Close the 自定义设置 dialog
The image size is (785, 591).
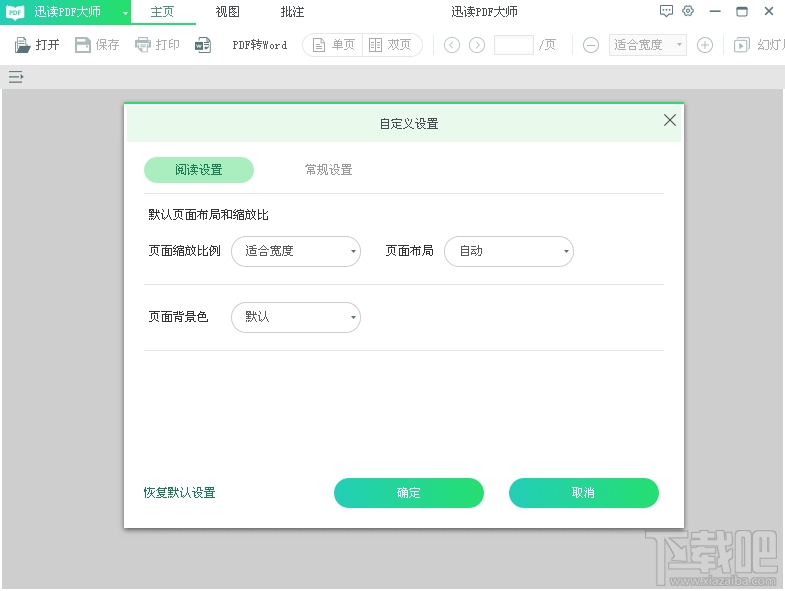coord(670,120)
